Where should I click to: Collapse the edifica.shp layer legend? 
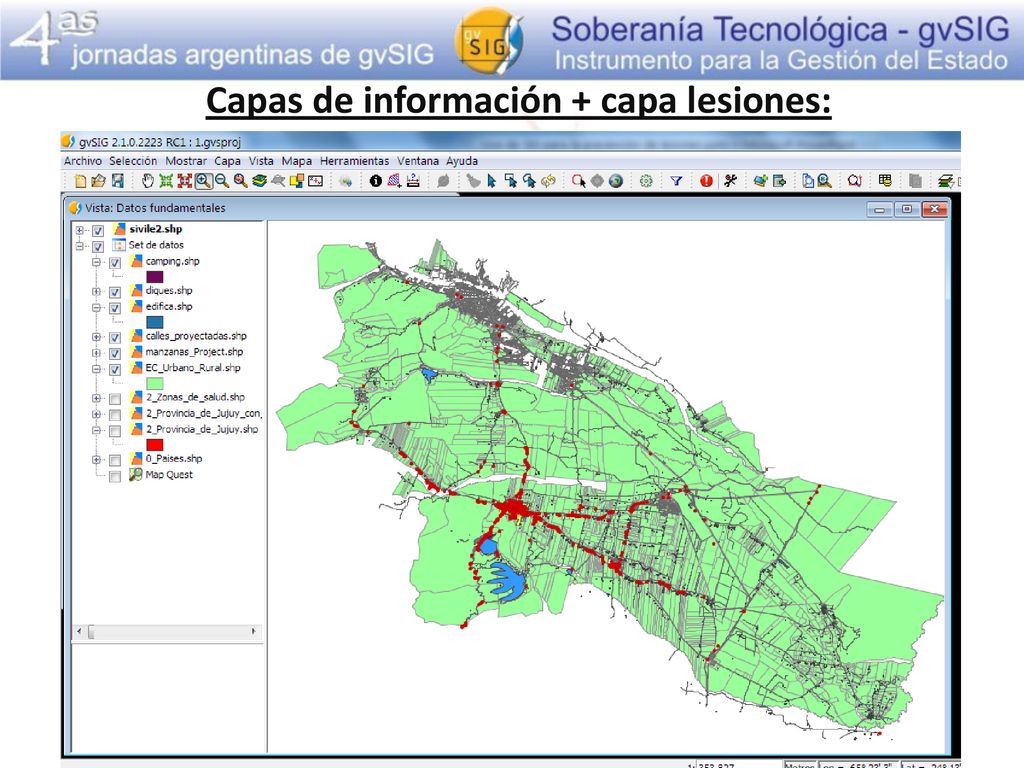point(97,307)
